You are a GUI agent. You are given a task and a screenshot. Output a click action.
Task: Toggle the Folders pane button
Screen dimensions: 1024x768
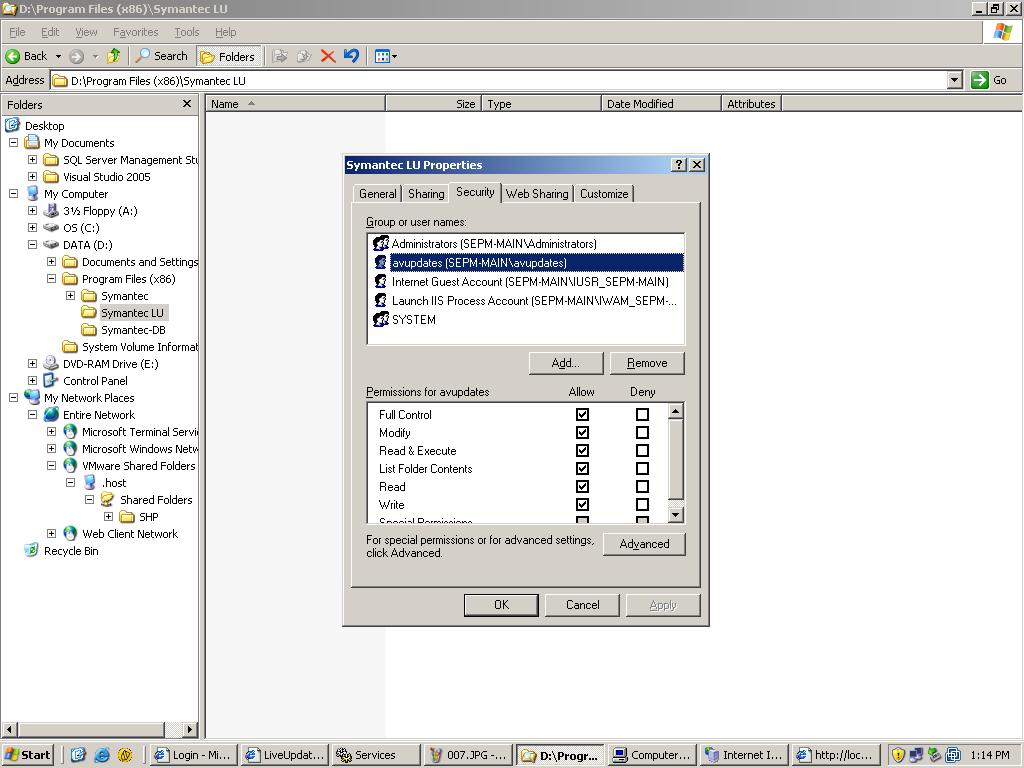[228, 56]
